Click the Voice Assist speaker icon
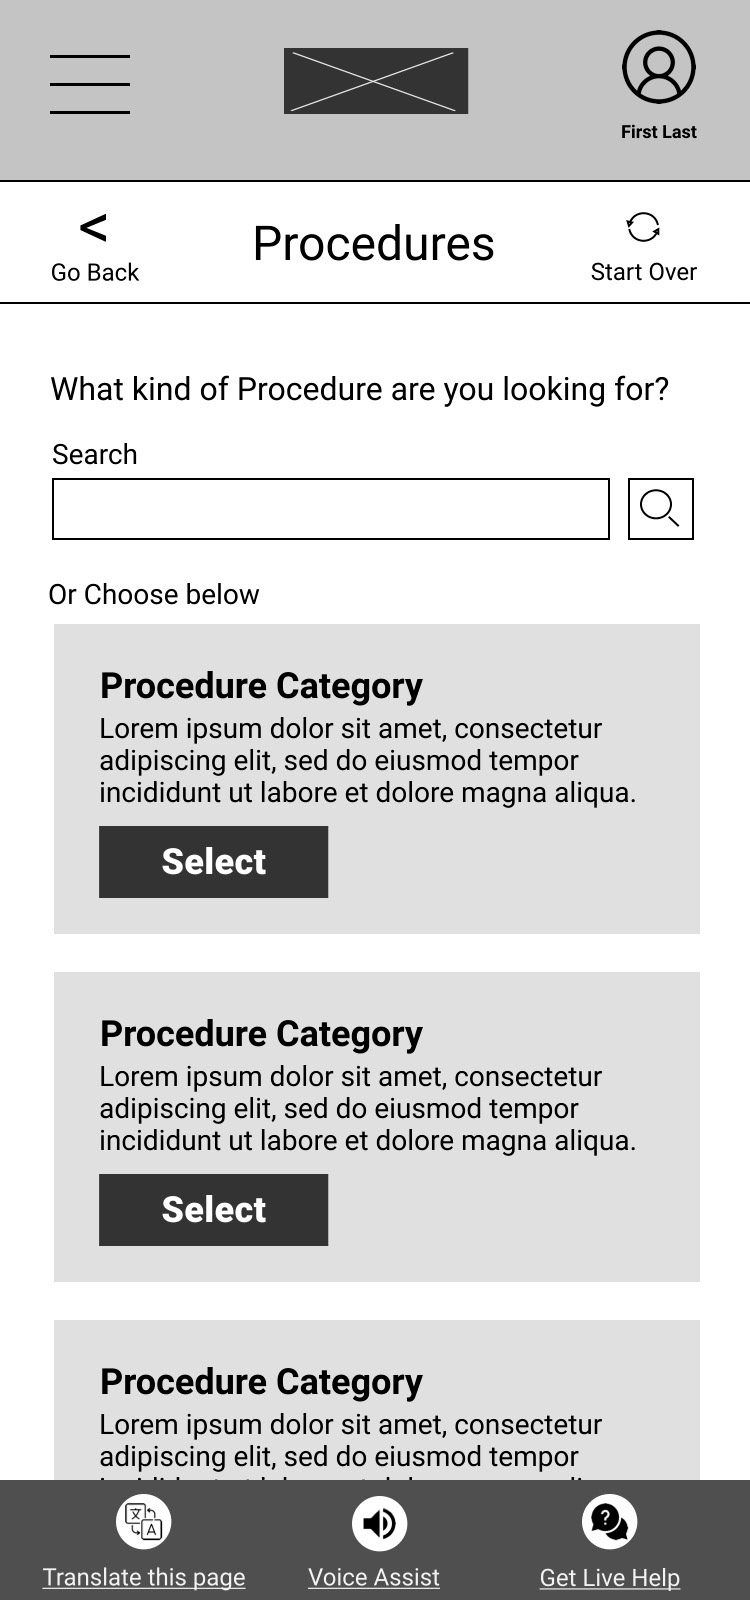The image size is (750, 1600). [379, 1522]
